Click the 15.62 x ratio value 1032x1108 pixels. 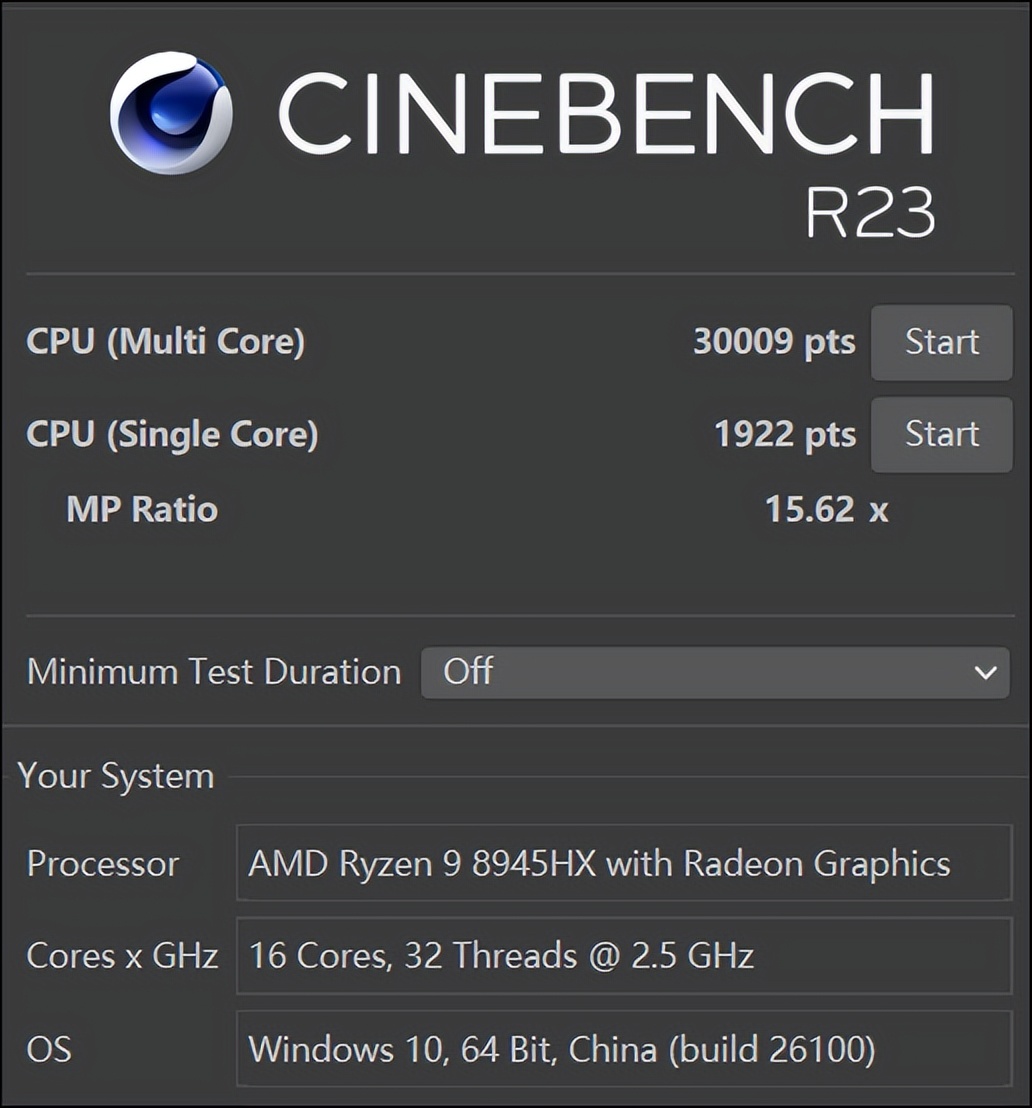click(826, 509)
